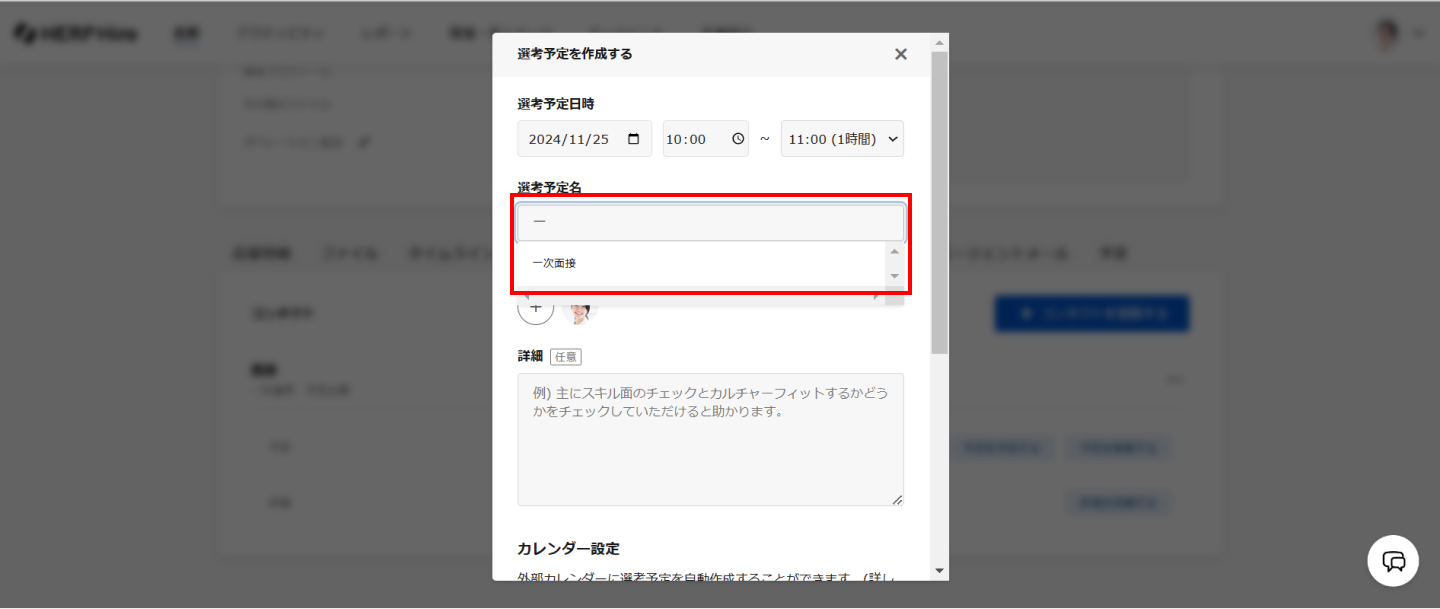Click the 選考予定日時 label
Screen dimensions: 1440x609
pyautogui.click(x=556, y=104)
